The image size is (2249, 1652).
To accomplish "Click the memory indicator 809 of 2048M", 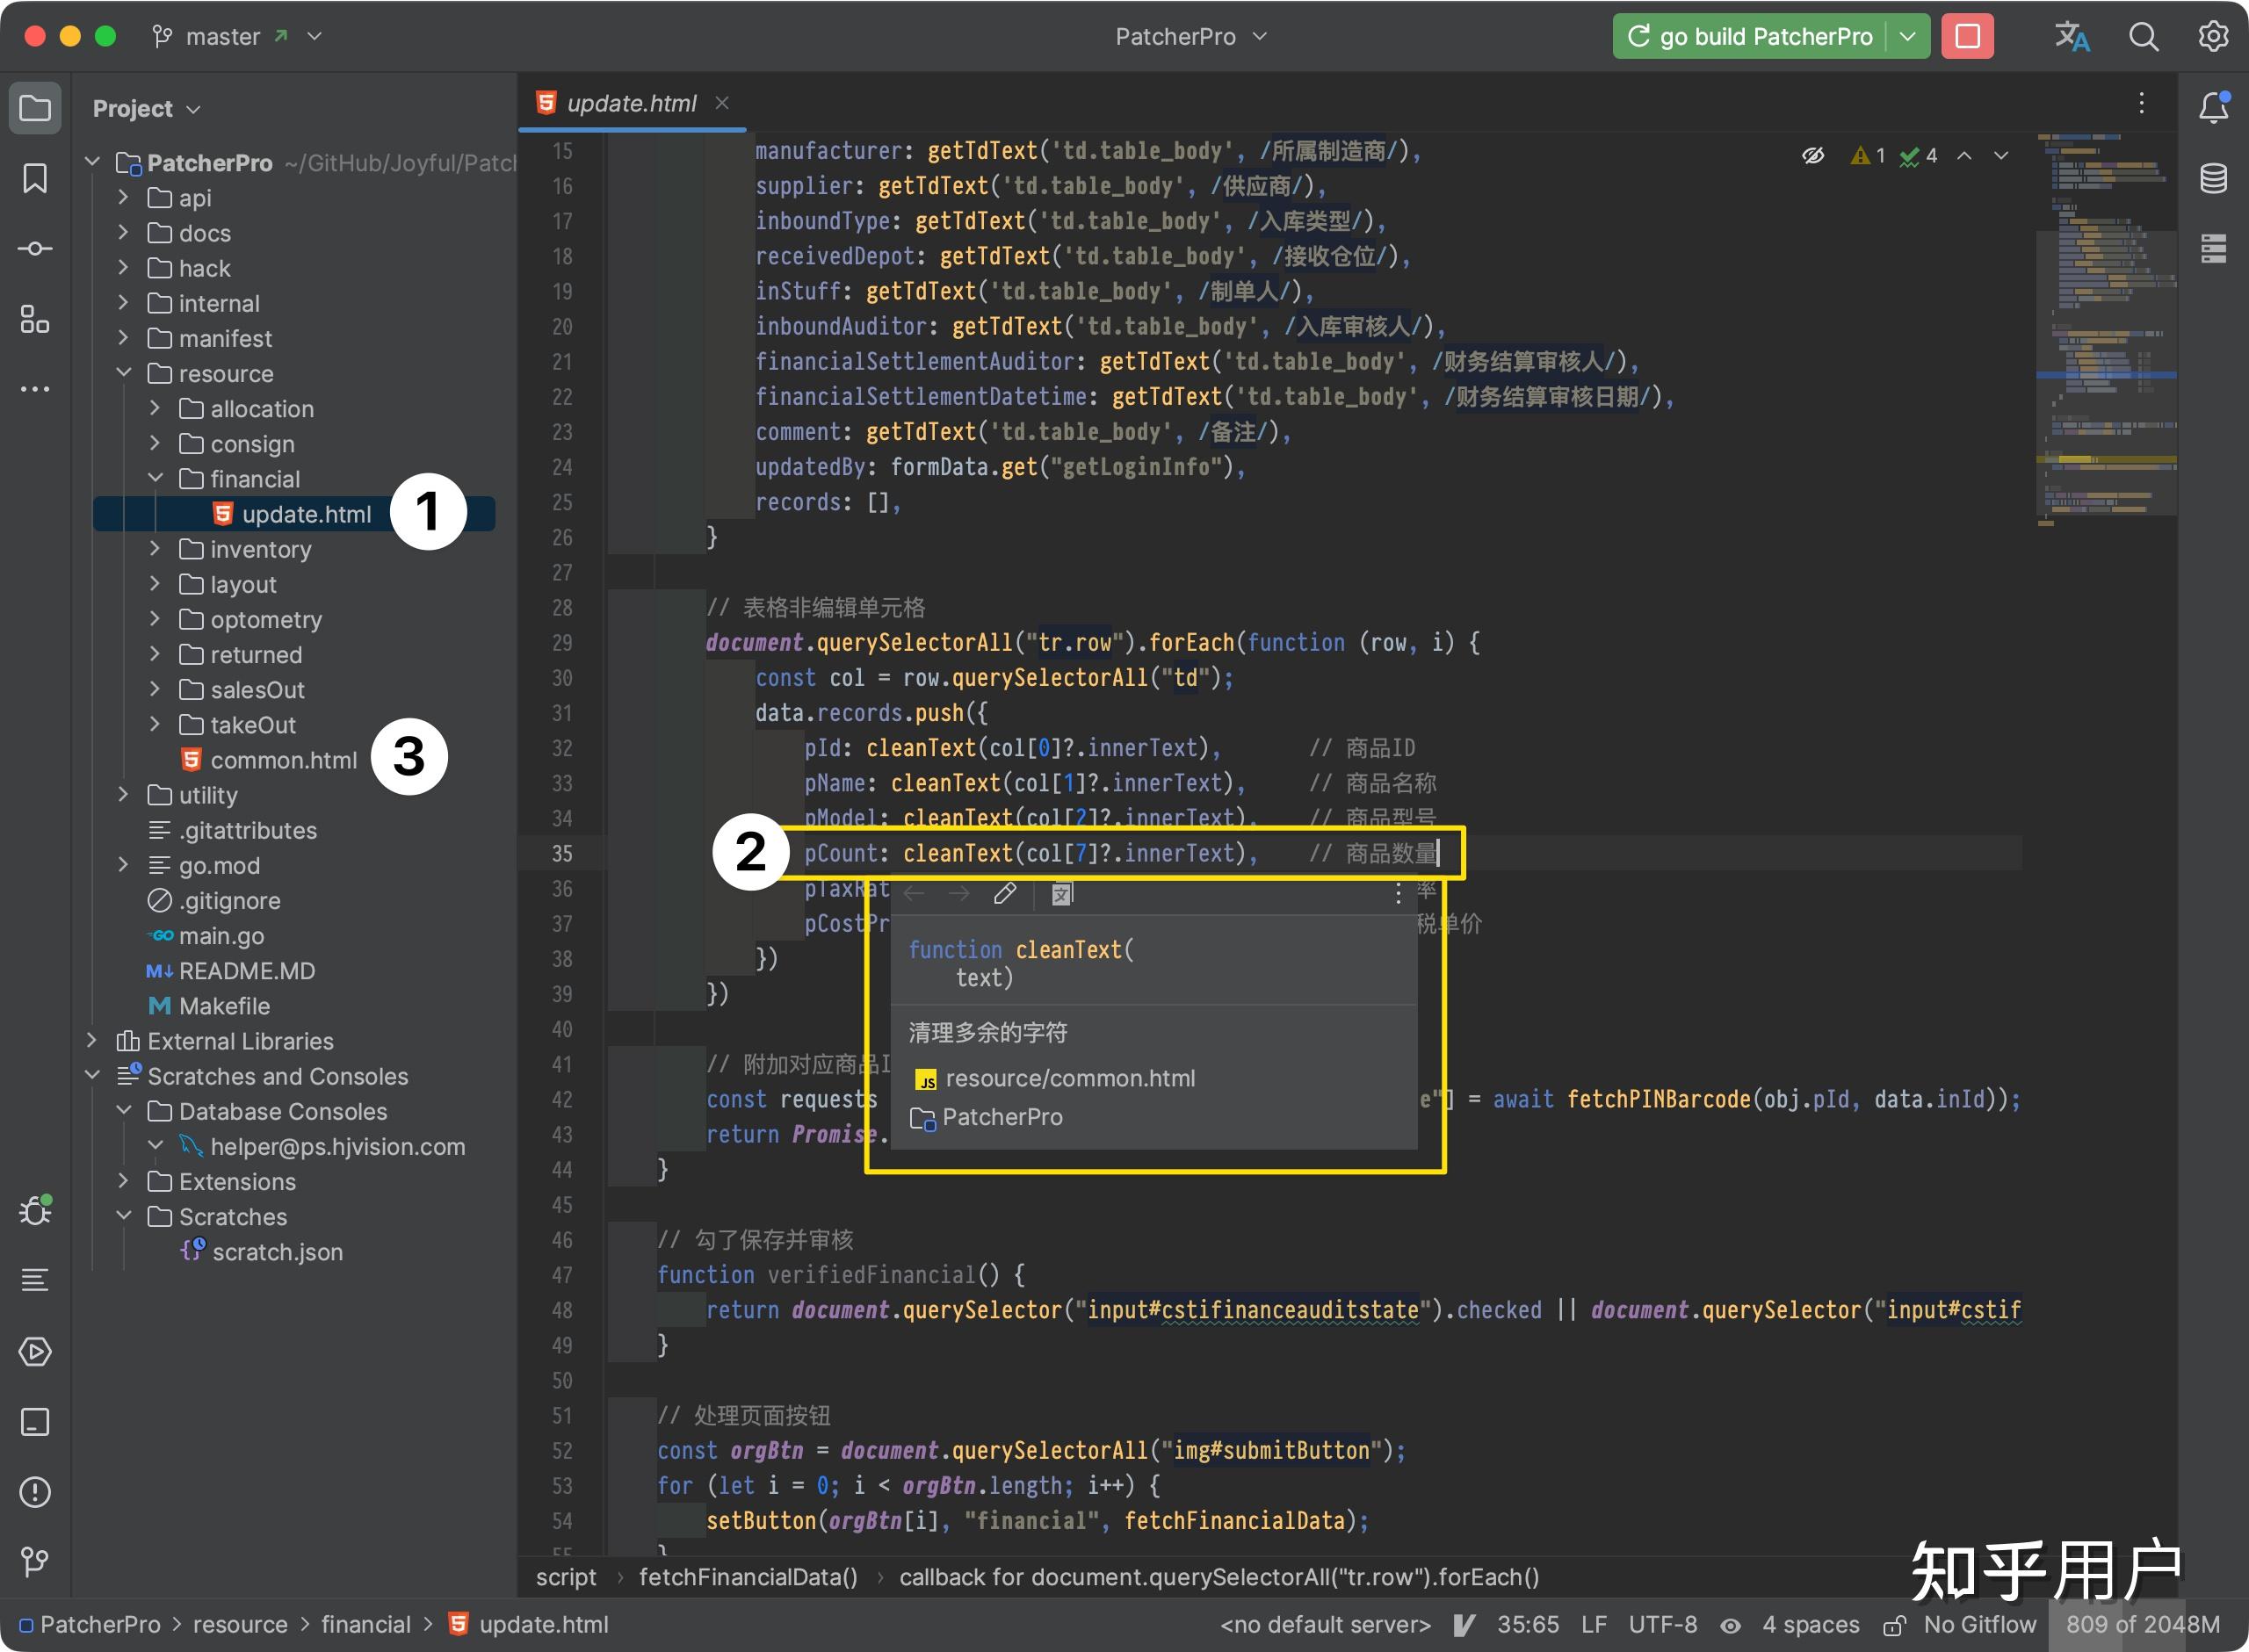I will coord(2142,1625).
